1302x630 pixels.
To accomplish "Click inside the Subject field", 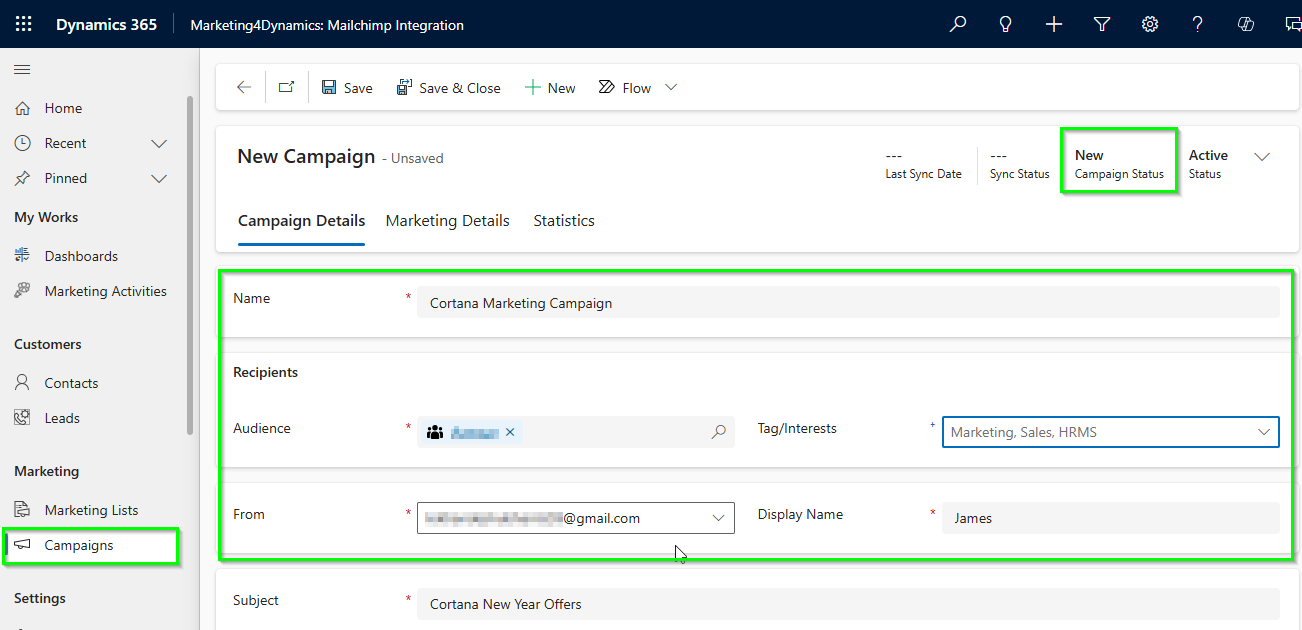I will [x=700, y=604].
